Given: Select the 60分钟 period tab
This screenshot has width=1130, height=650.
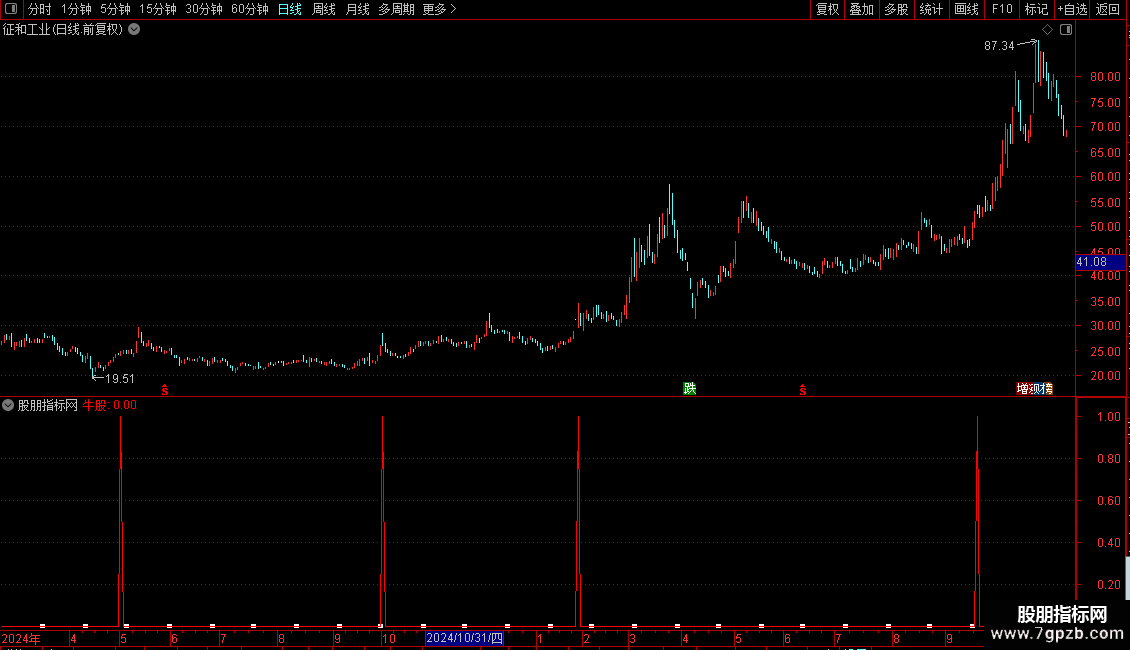Looking at the screenshot, I should pyautogui.click(x=249, y=9).
